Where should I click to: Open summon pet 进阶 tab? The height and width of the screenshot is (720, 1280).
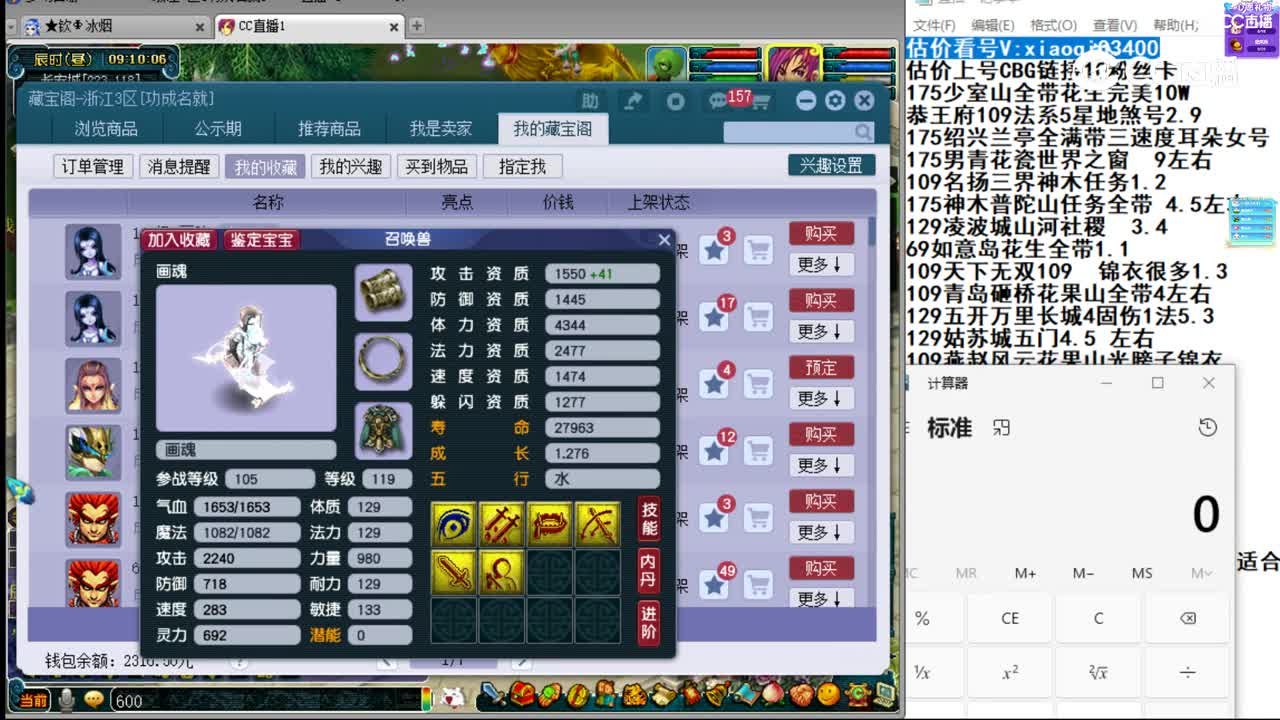point(648,622)
